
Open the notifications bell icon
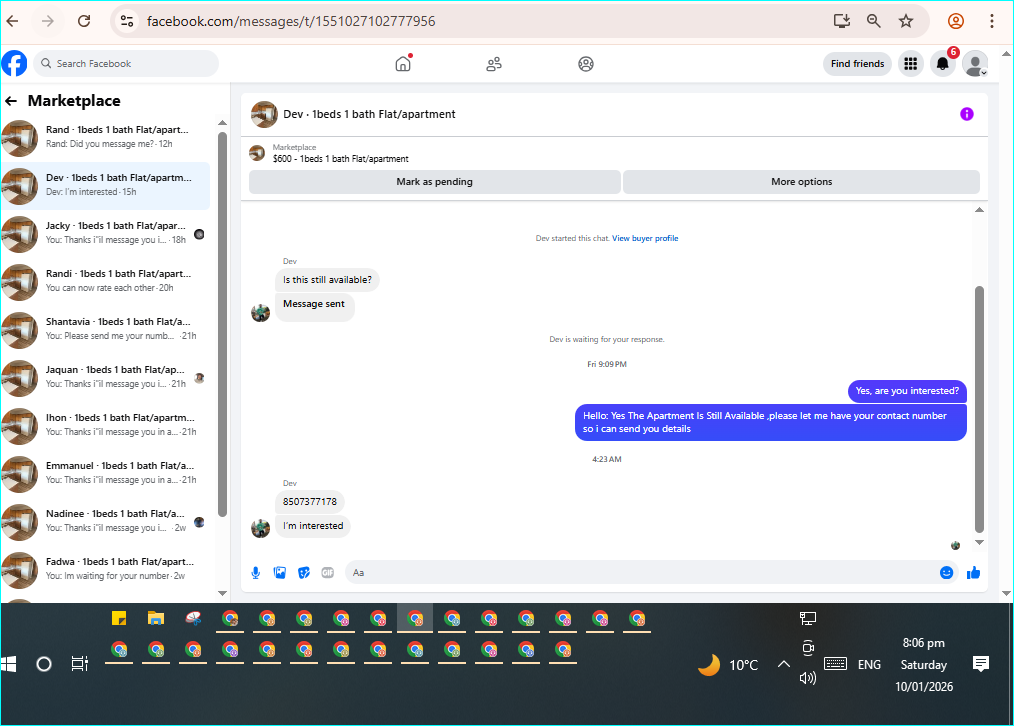[943, 63]
